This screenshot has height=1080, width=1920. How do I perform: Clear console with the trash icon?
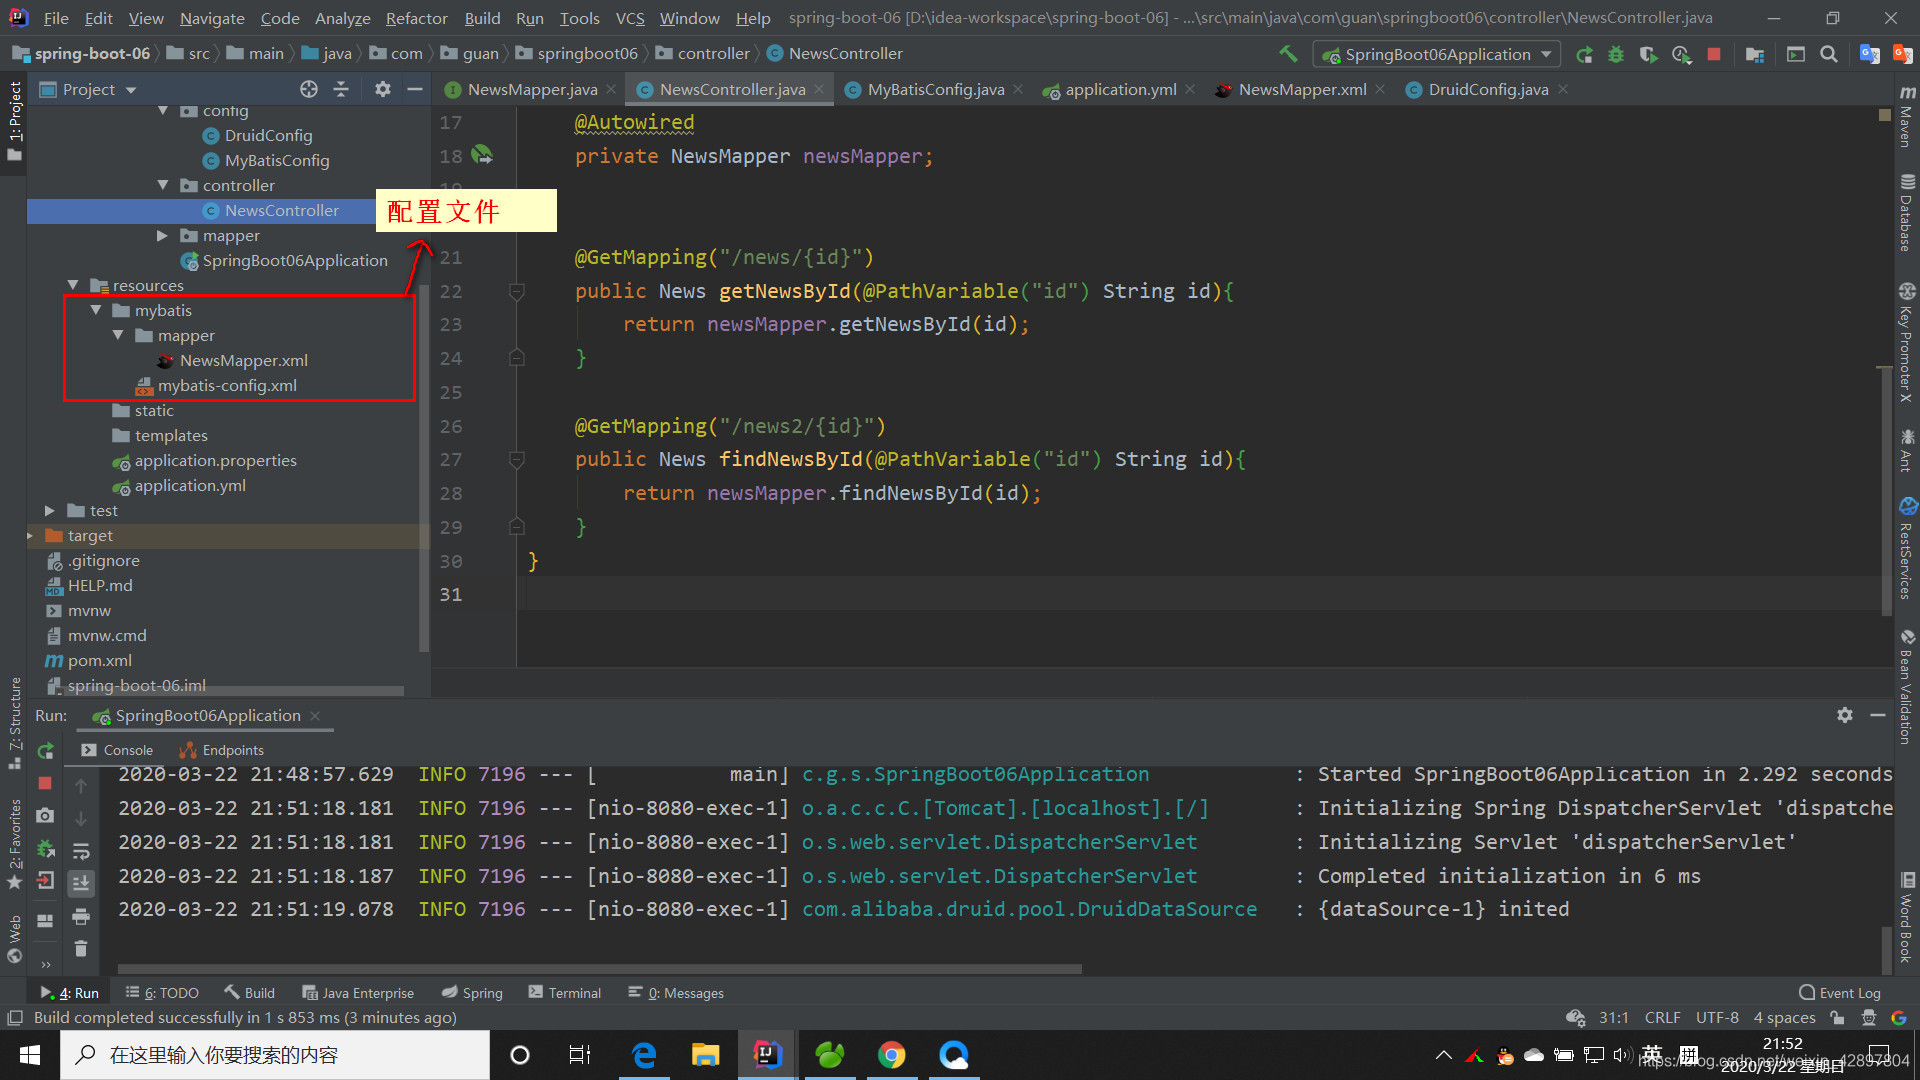(x=81, y=948)
